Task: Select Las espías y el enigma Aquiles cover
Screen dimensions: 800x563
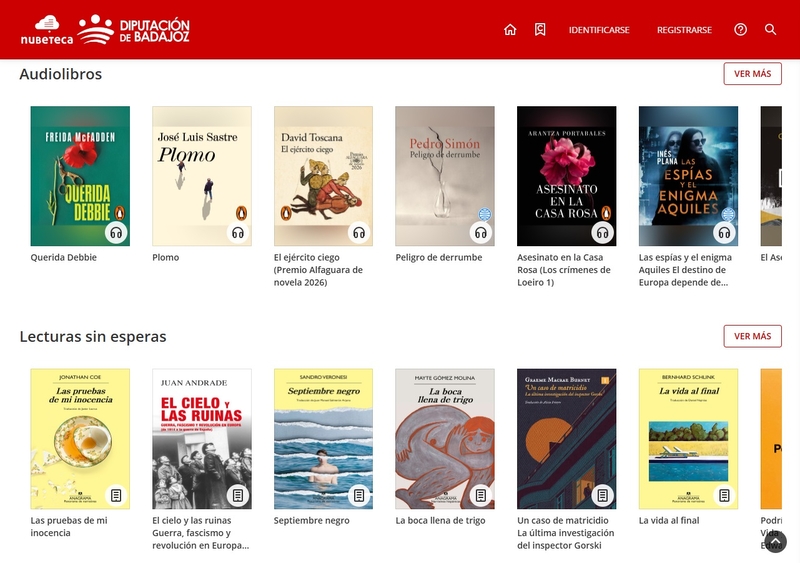Action: [x=688, y=176]
